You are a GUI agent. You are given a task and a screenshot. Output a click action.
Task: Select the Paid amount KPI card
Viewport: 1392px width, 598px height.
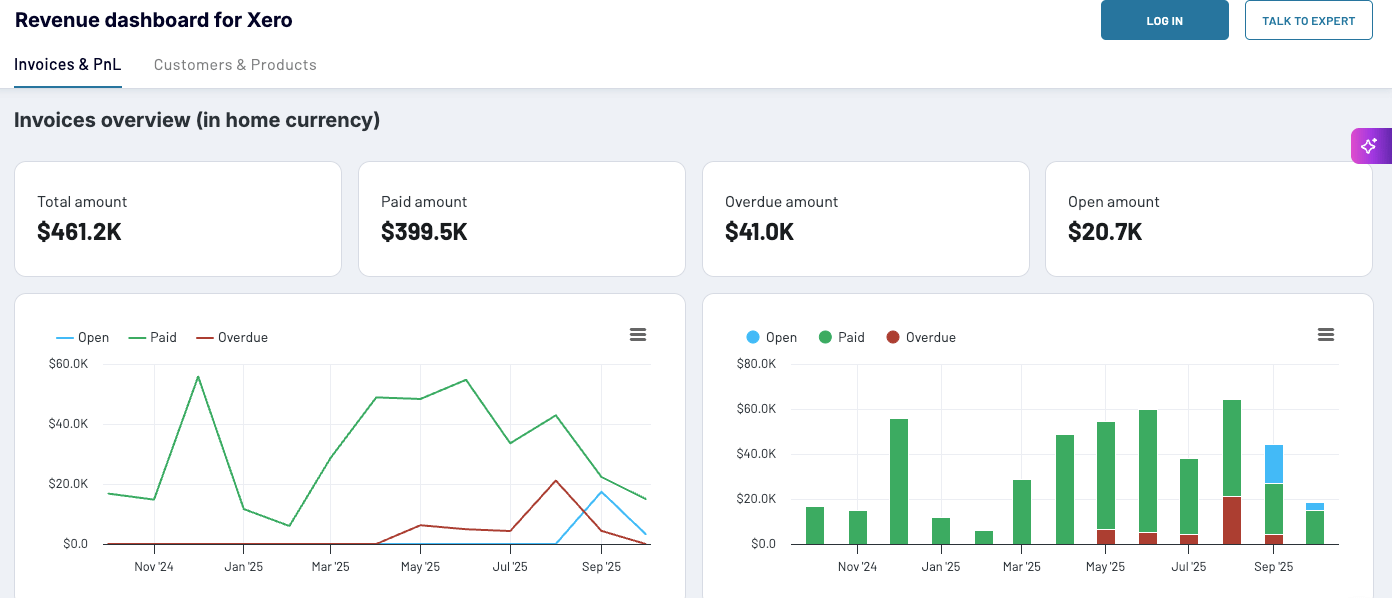tap(521, 218)
